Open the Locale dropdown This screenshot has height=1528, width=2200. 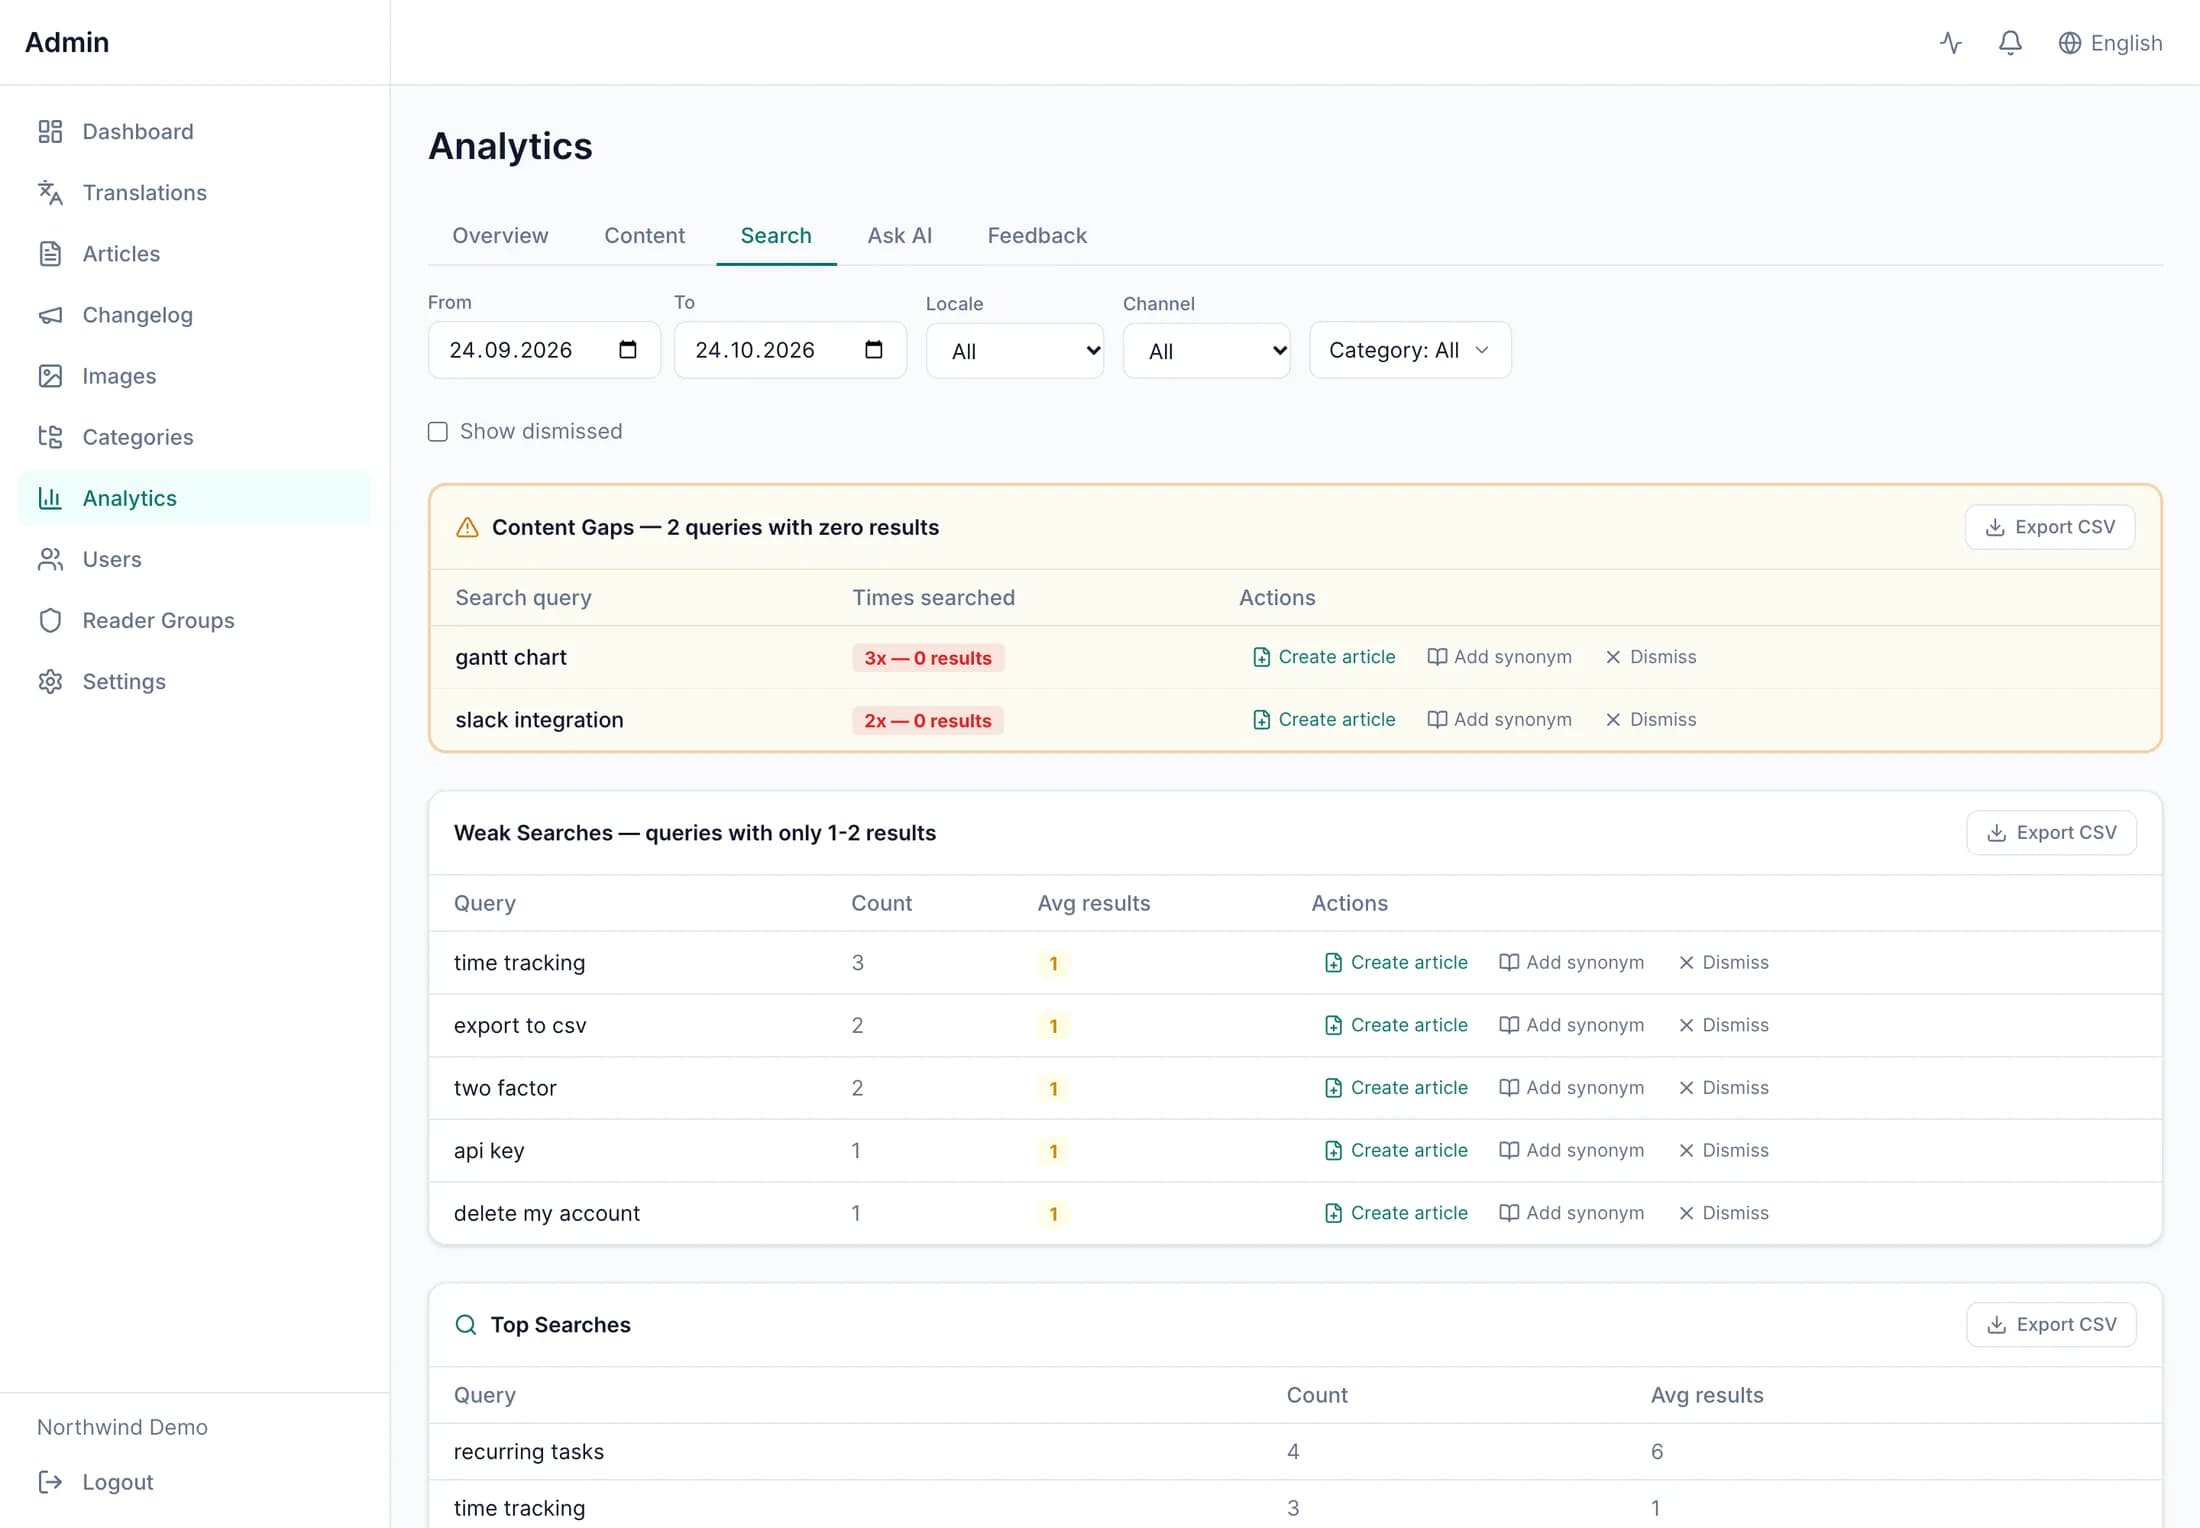tap(1014, 350)
